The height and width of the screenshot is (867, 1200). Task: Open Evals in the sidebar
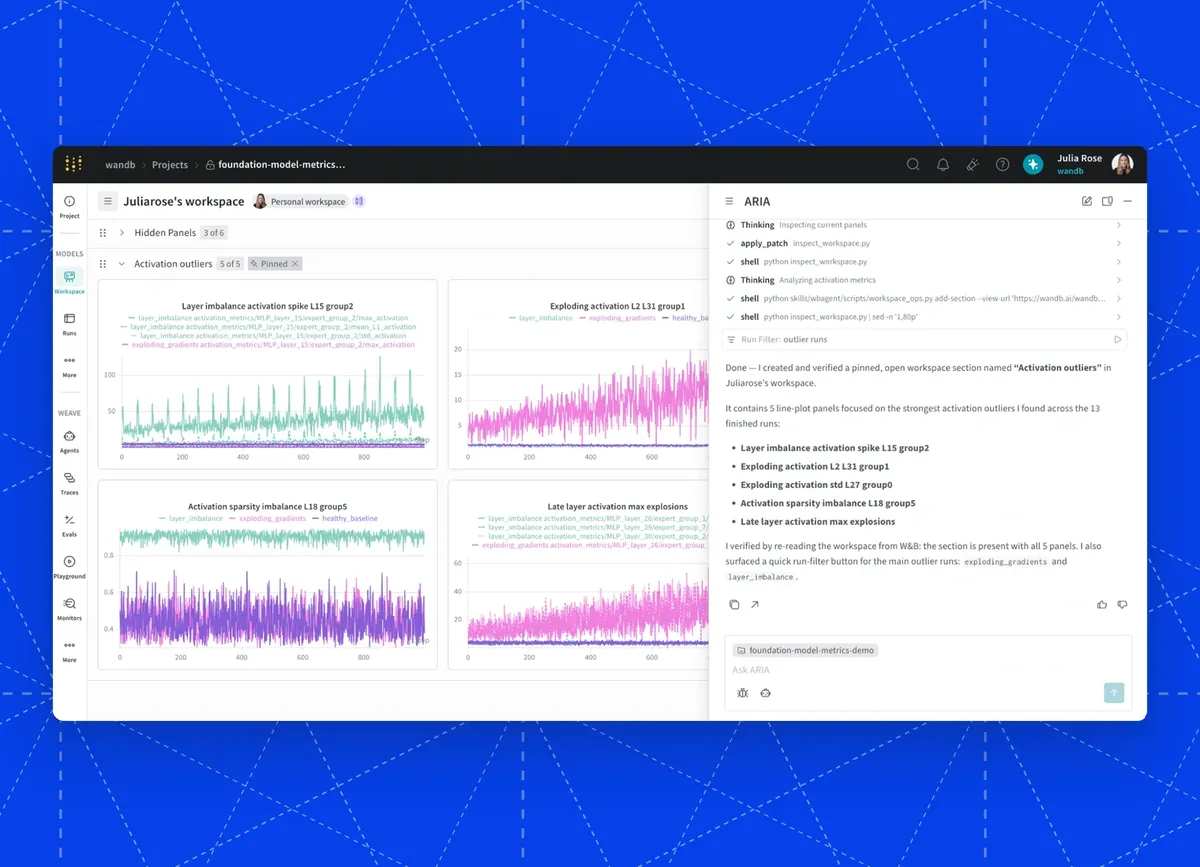[x=69, y=526]
